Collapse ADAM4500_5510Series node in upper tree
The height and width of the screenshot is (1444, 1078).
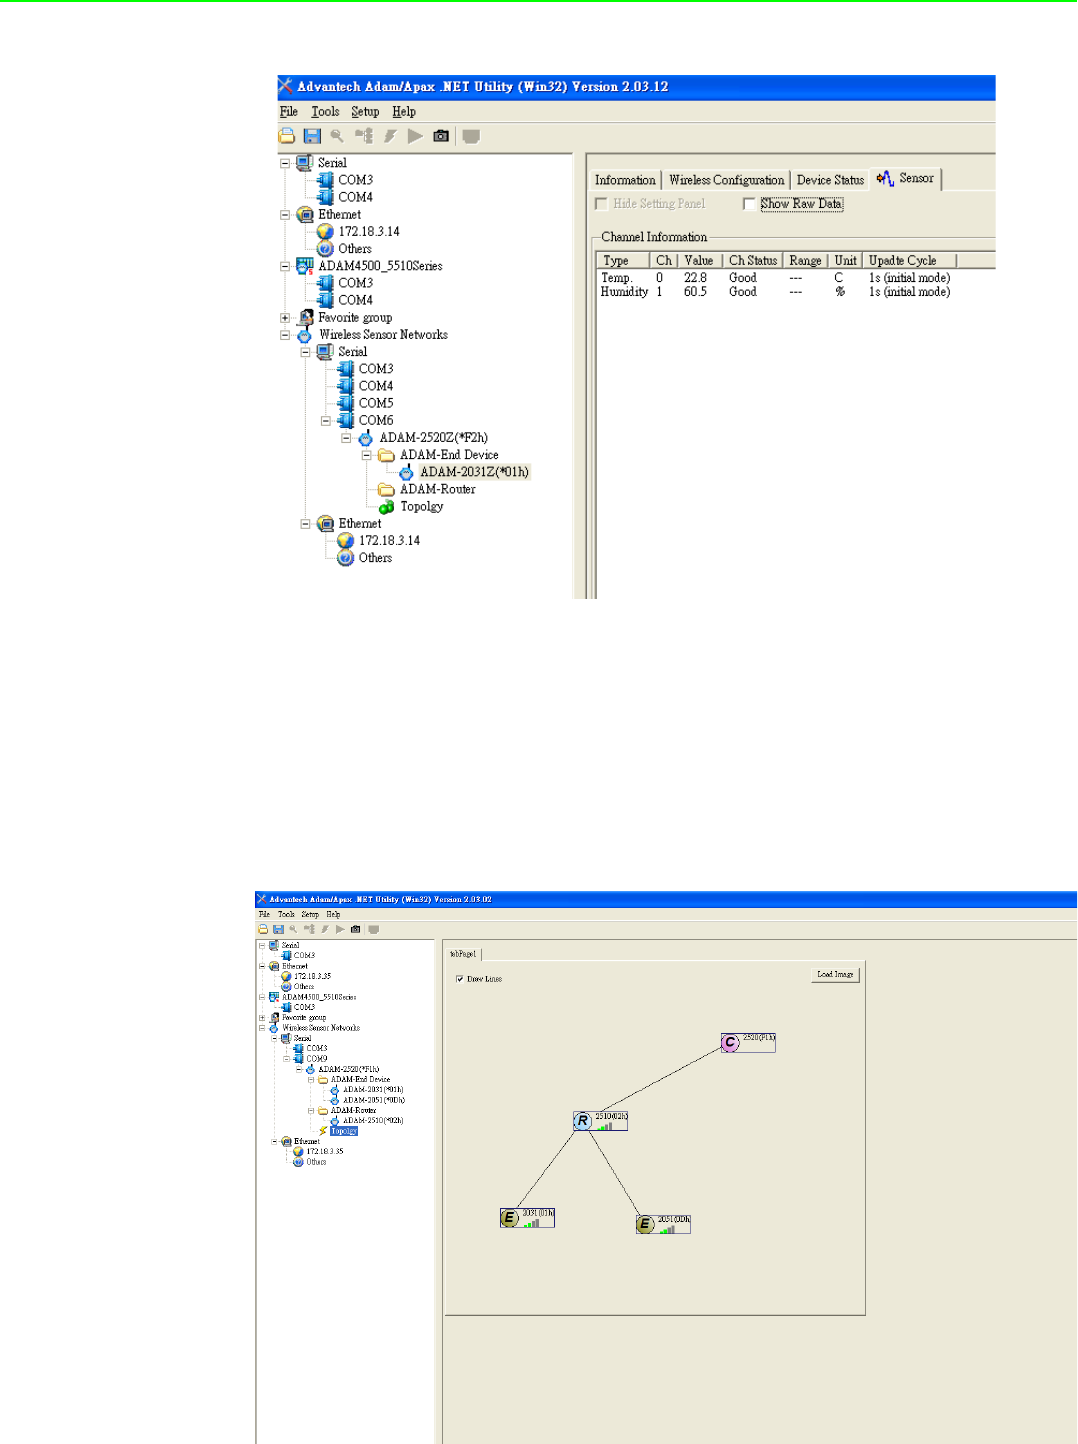coord(285,266)
